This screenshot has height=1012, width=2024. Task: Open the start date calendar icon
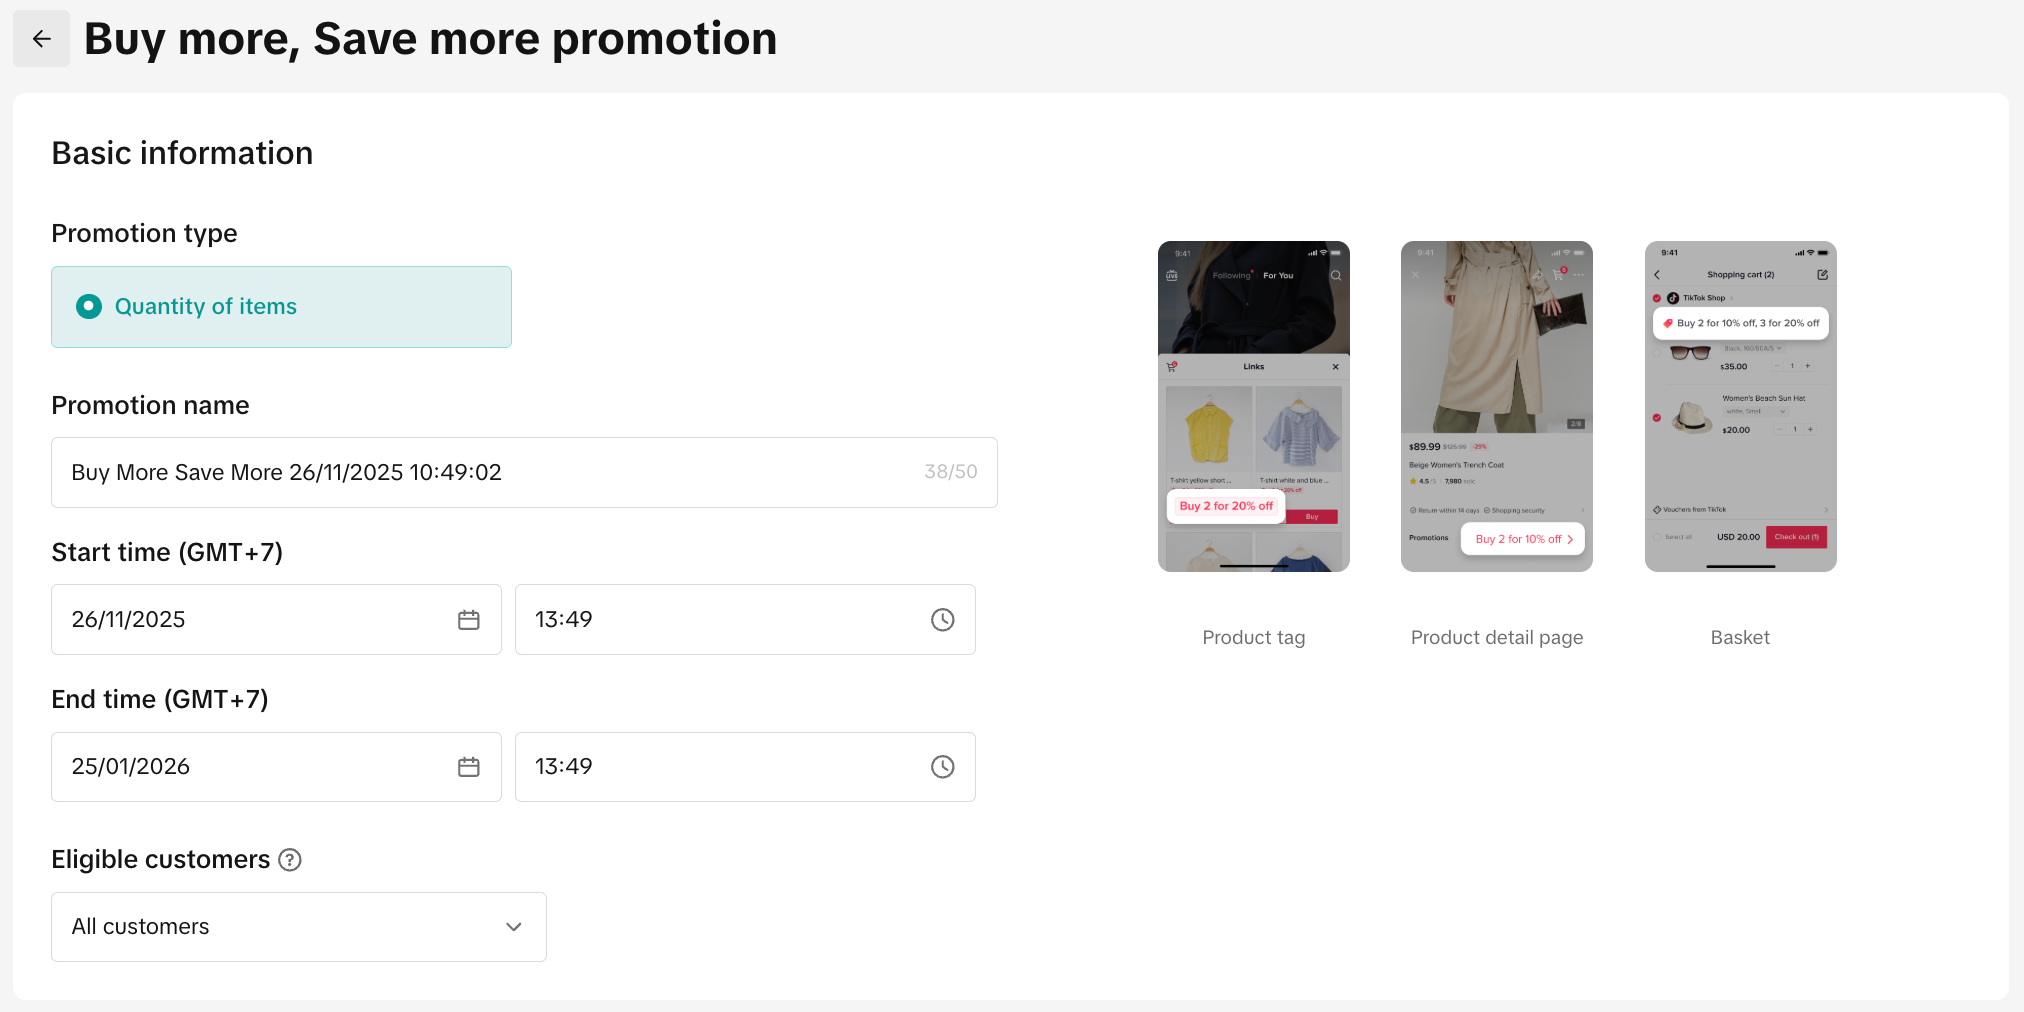pos(469,620)
